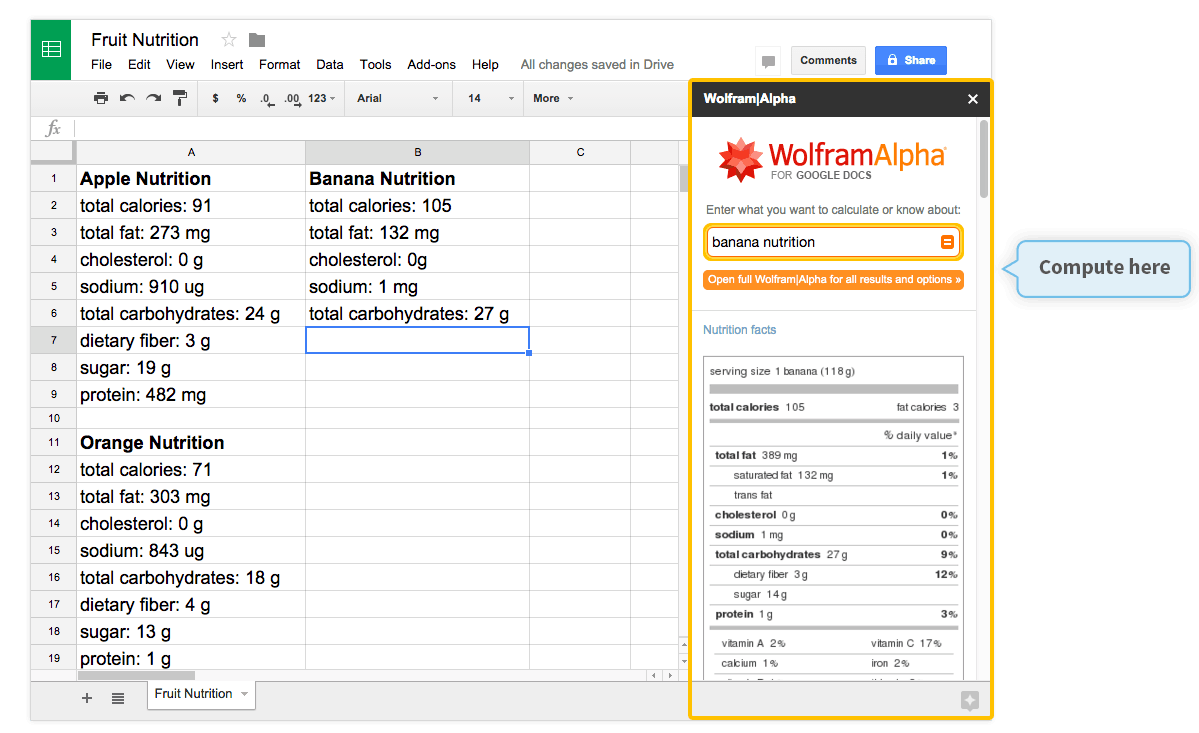This screenshot has width=1199, height=733.
Task: Add a new sheet with plus icon
Action: click(x=87, y=698)
